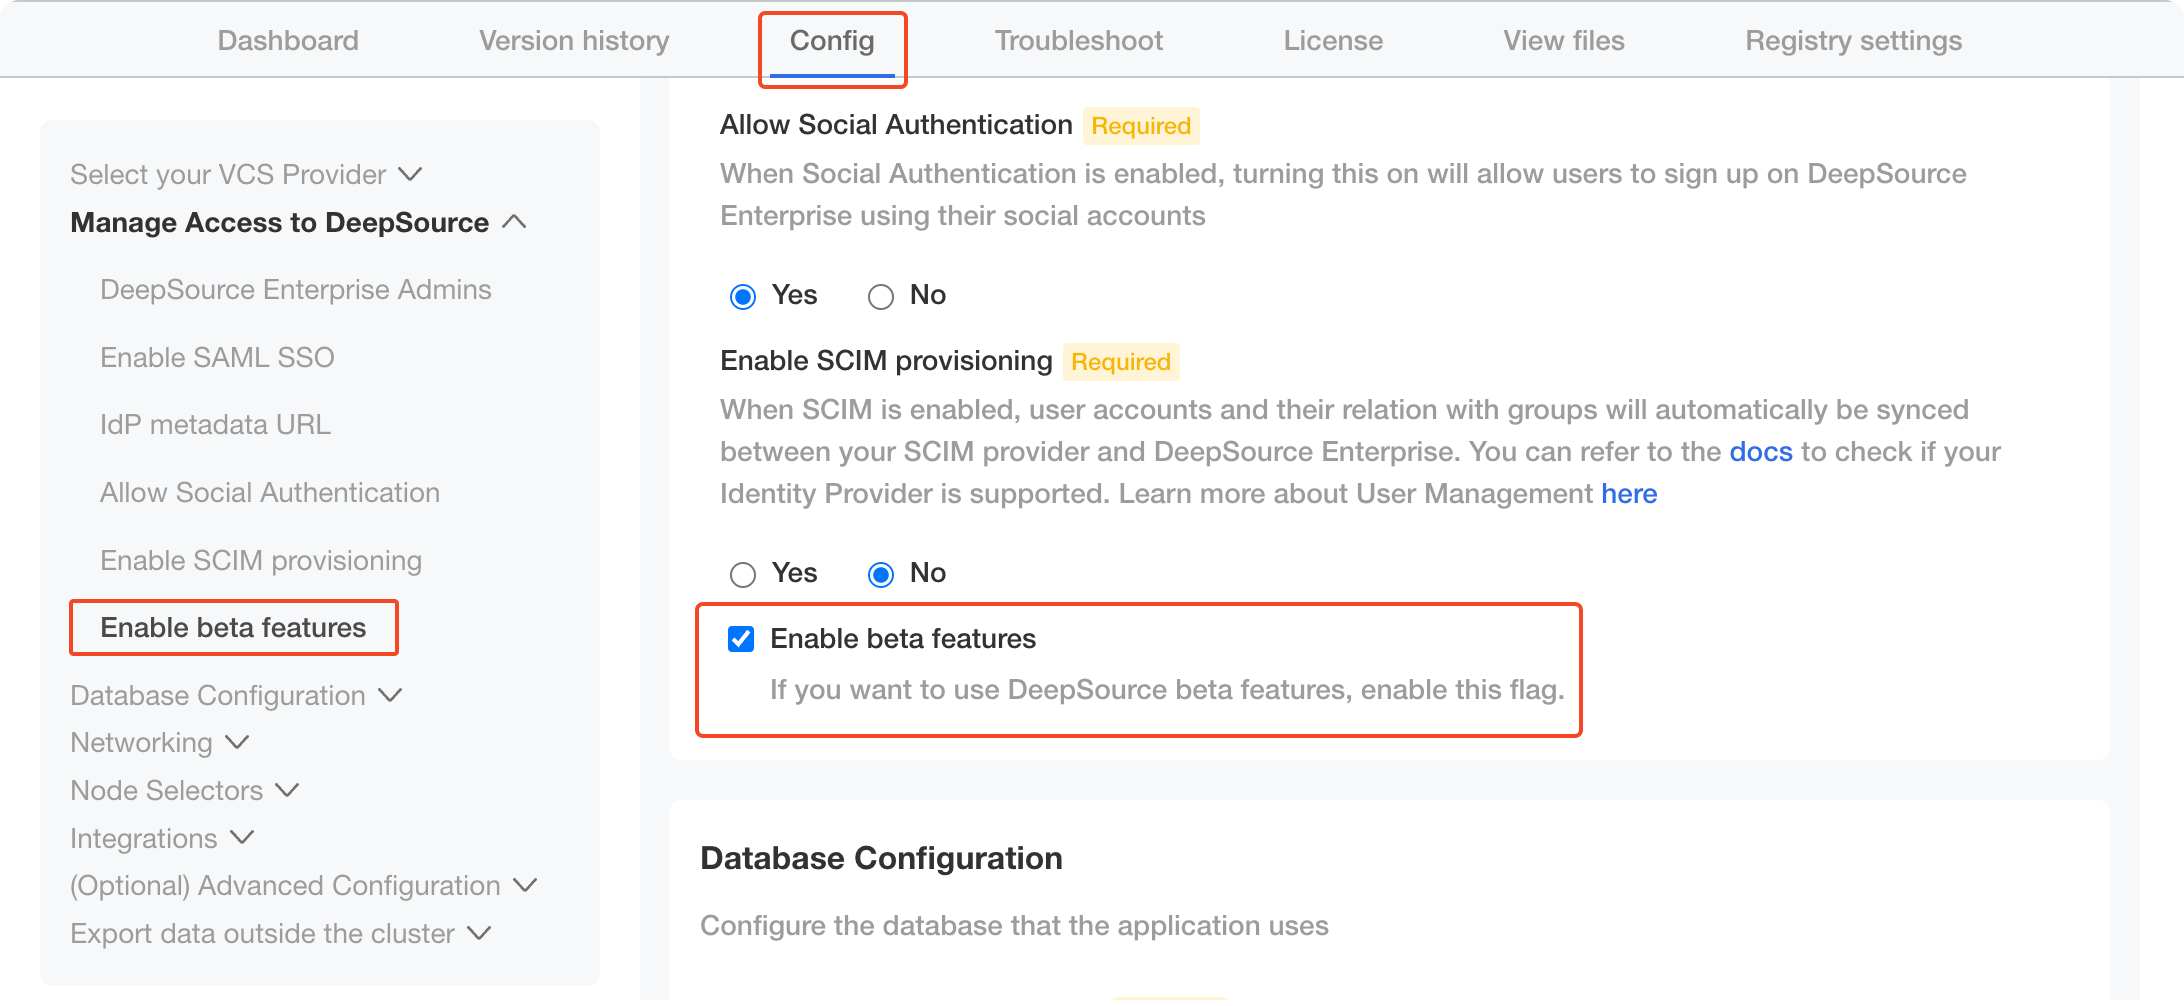Image resolution: width=2184 pixels, height=1006 pixels.
Task: Open User Management 'here' link
Action: 1629,494
